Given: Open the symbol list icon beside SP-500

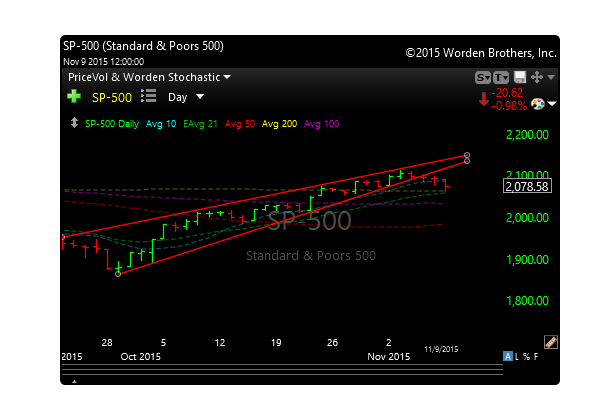Looking at the screenshot, I should click(148, 96).
